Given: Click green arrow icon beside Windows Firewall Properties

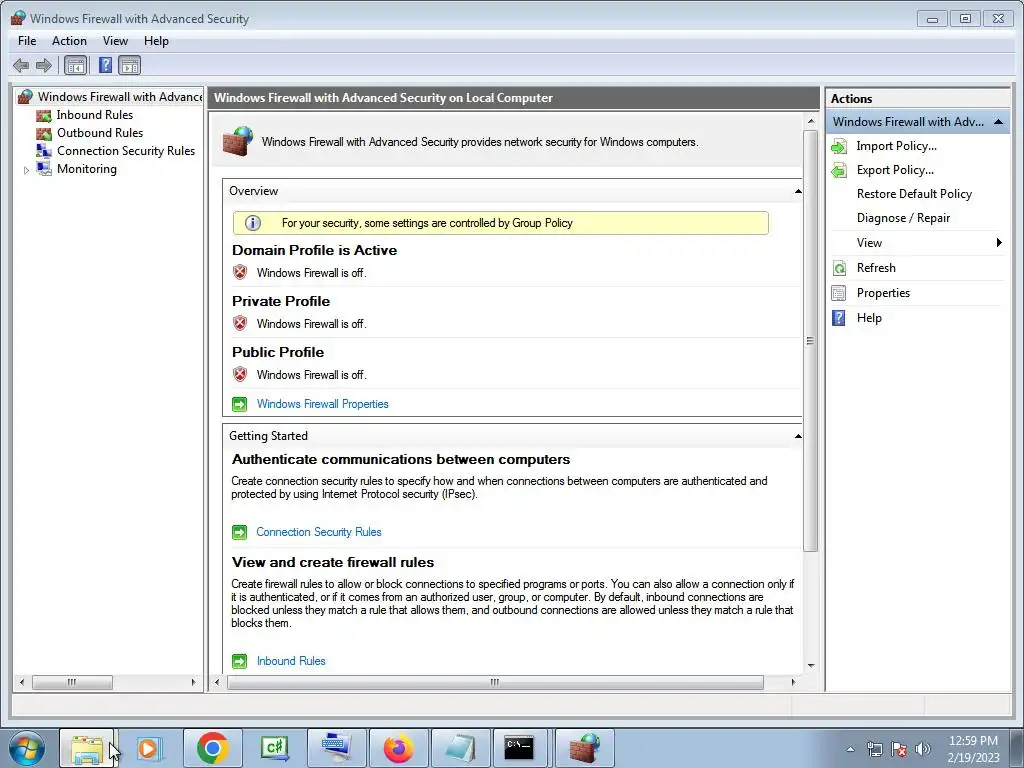Looking at the screenshot, I should pyautogui.click(x=240, y=404).
